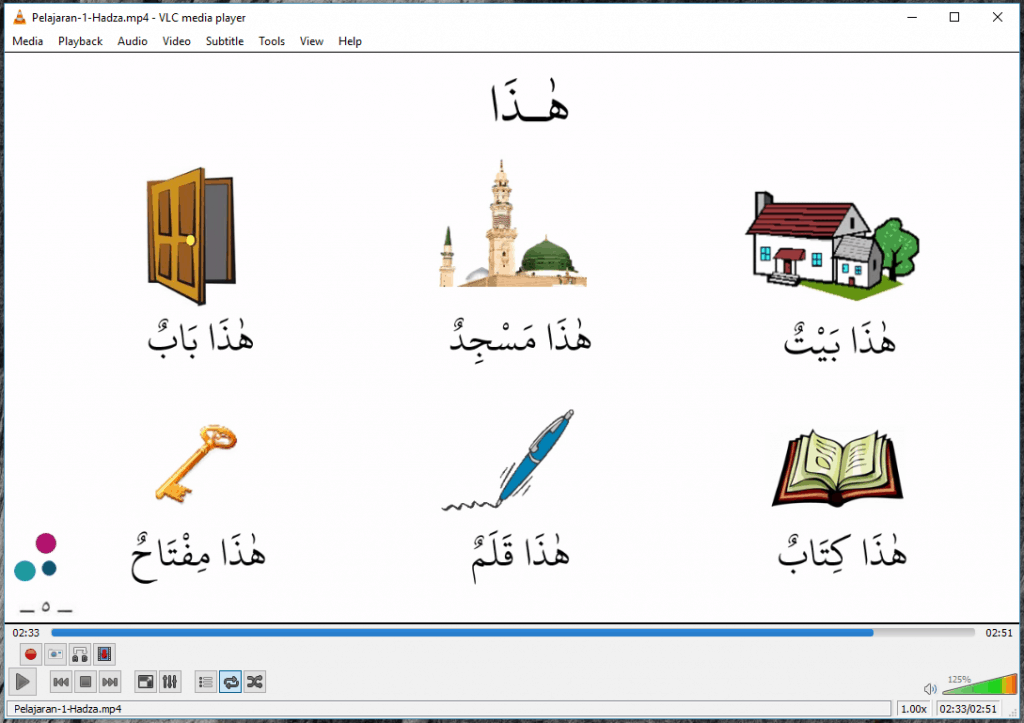Click the frame-by-frame advance icon
1024x723 pixels.
tap(104, 653)
